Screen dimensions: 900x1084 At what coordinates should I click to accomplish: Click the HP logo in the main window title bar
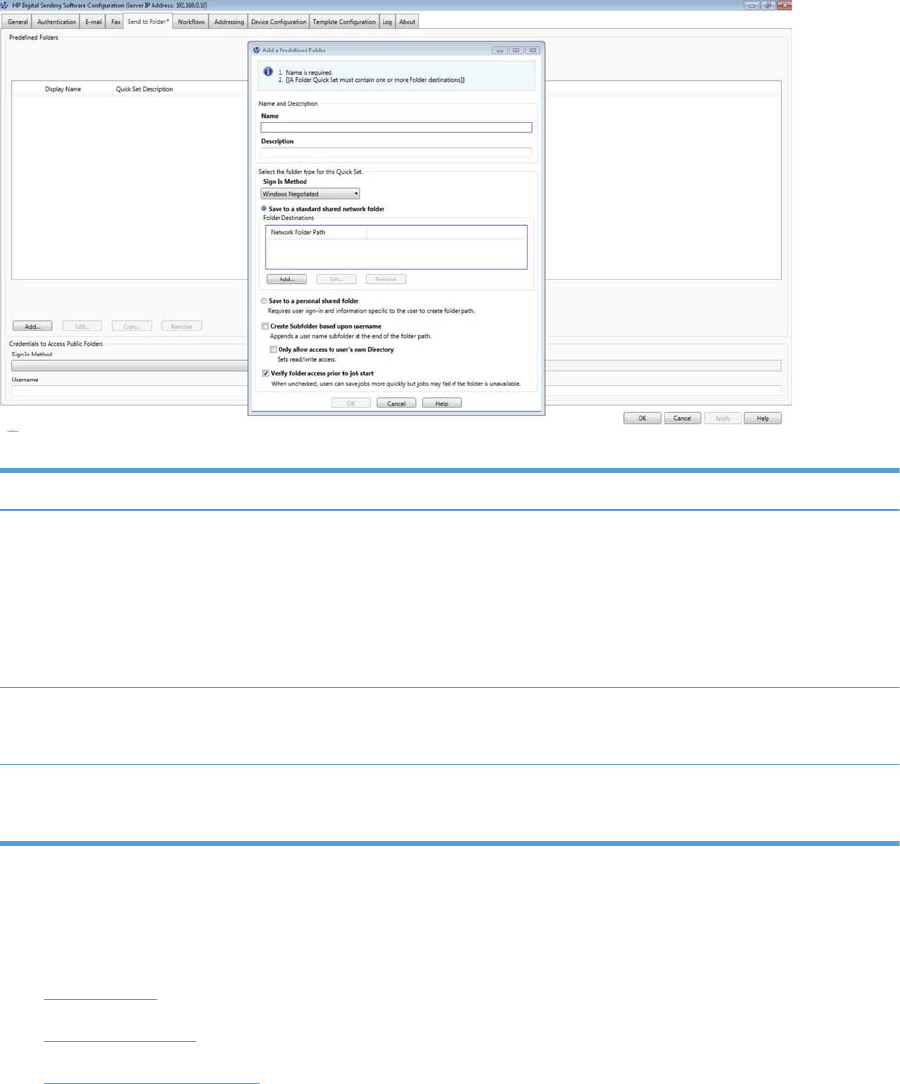[4, 5]
